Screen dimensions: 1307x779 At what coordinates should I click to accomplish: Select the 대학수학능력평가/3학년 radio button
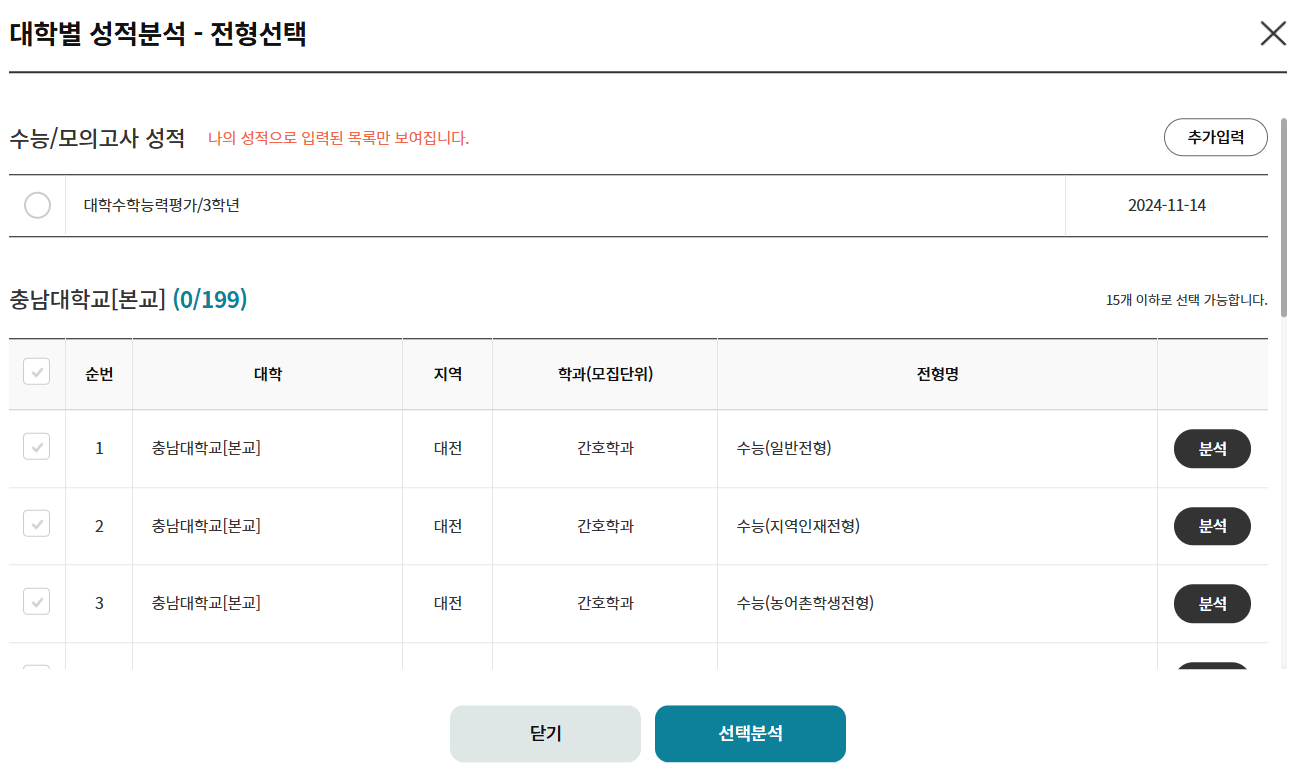click(x=37, y=205)
